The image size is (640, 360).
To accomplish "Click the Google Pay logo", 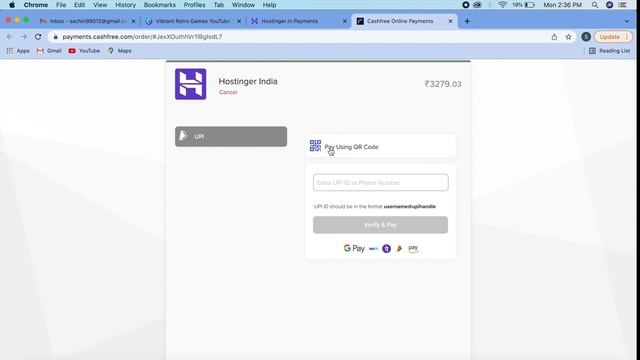I will click(354, 248).
